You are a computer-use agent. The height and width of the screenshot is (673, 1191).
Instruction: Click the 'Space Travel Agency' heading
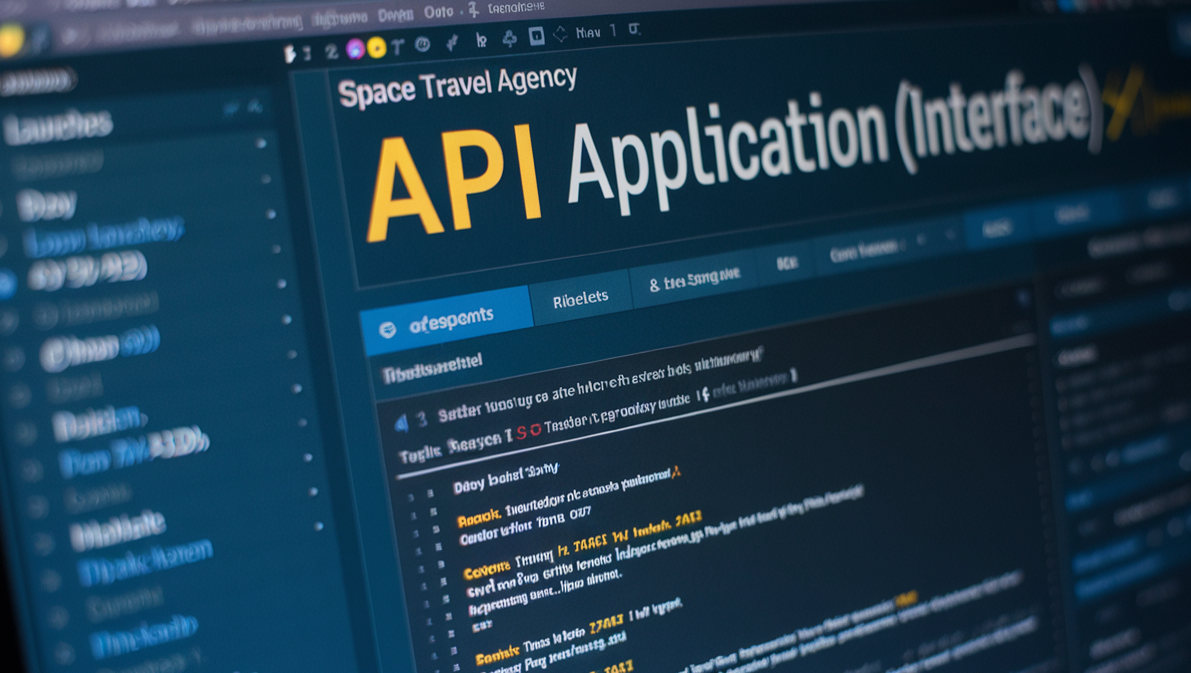(457, 86)
